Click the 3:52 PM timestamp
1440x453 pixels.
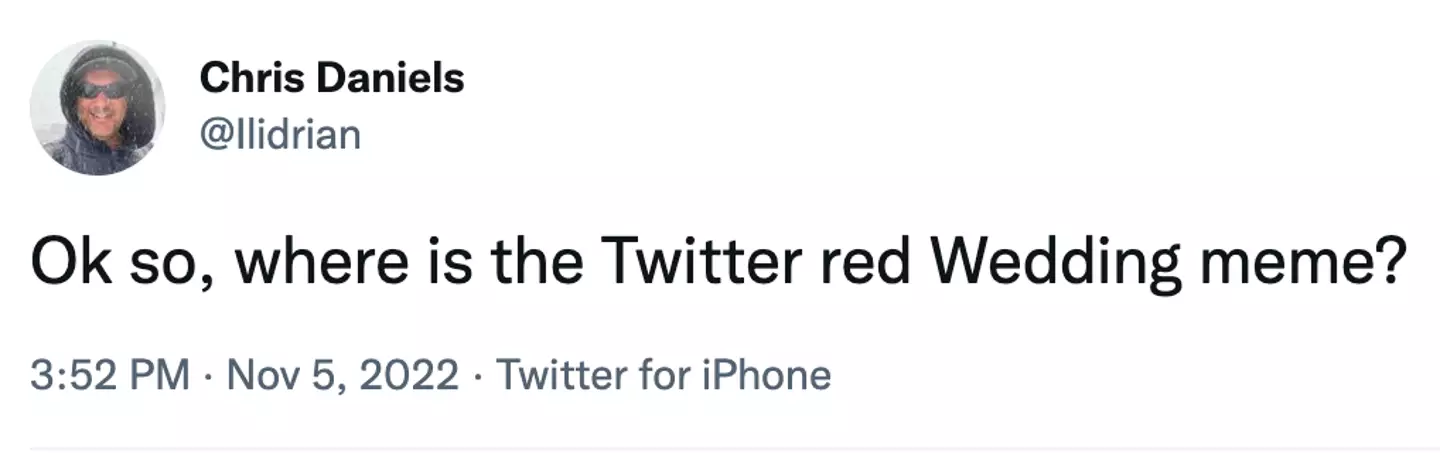pos(110,376)
